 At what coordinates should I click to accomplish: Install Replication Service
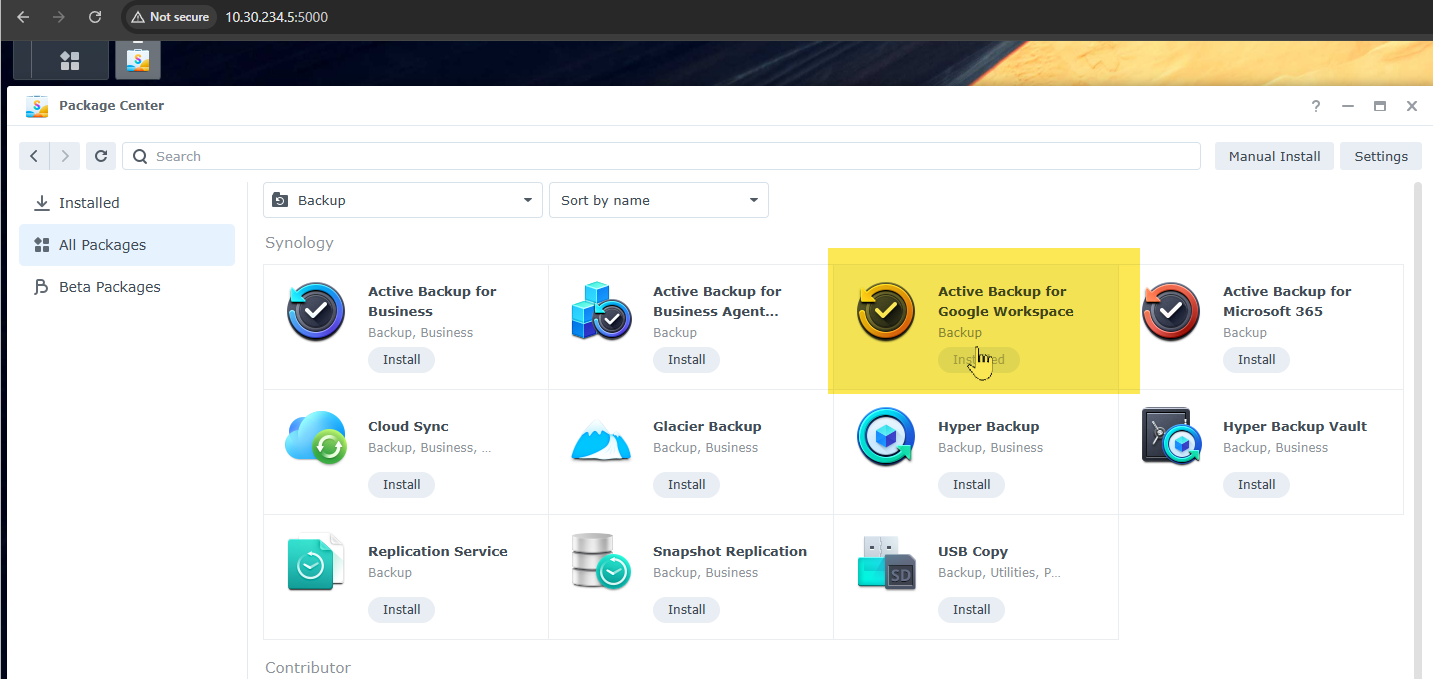(402, 610)
